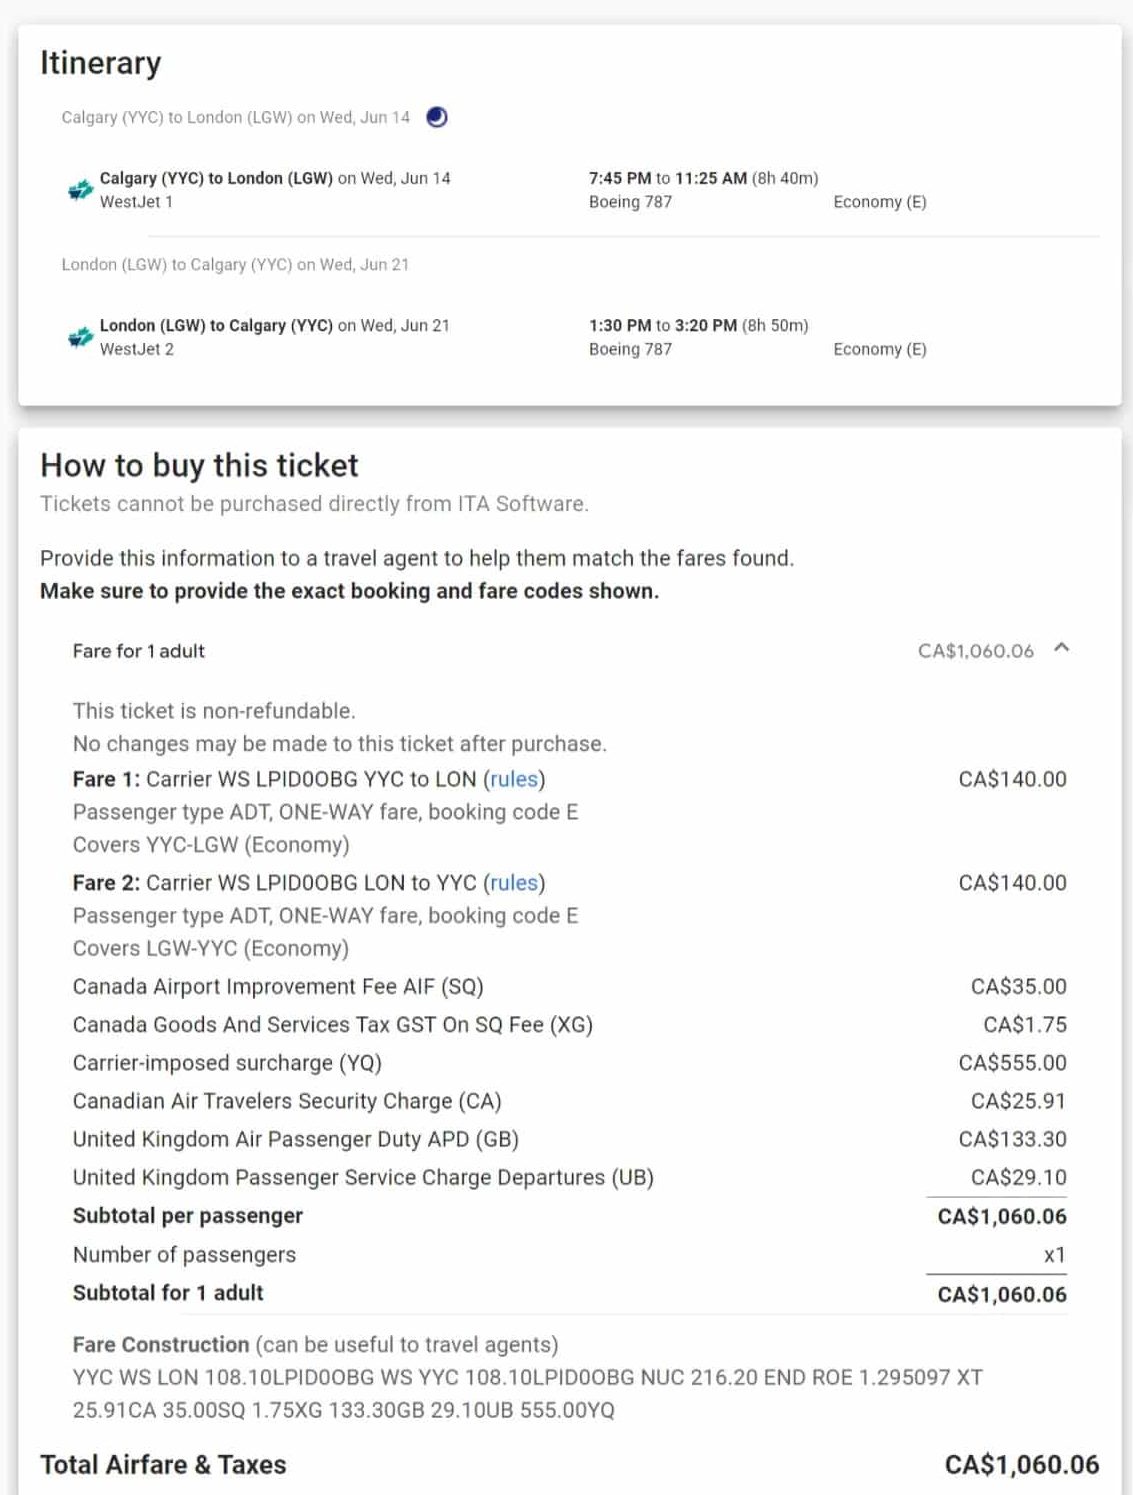
Task: Click Economy (E) on the WestJet 2 flight
Action: coord(879,349)
